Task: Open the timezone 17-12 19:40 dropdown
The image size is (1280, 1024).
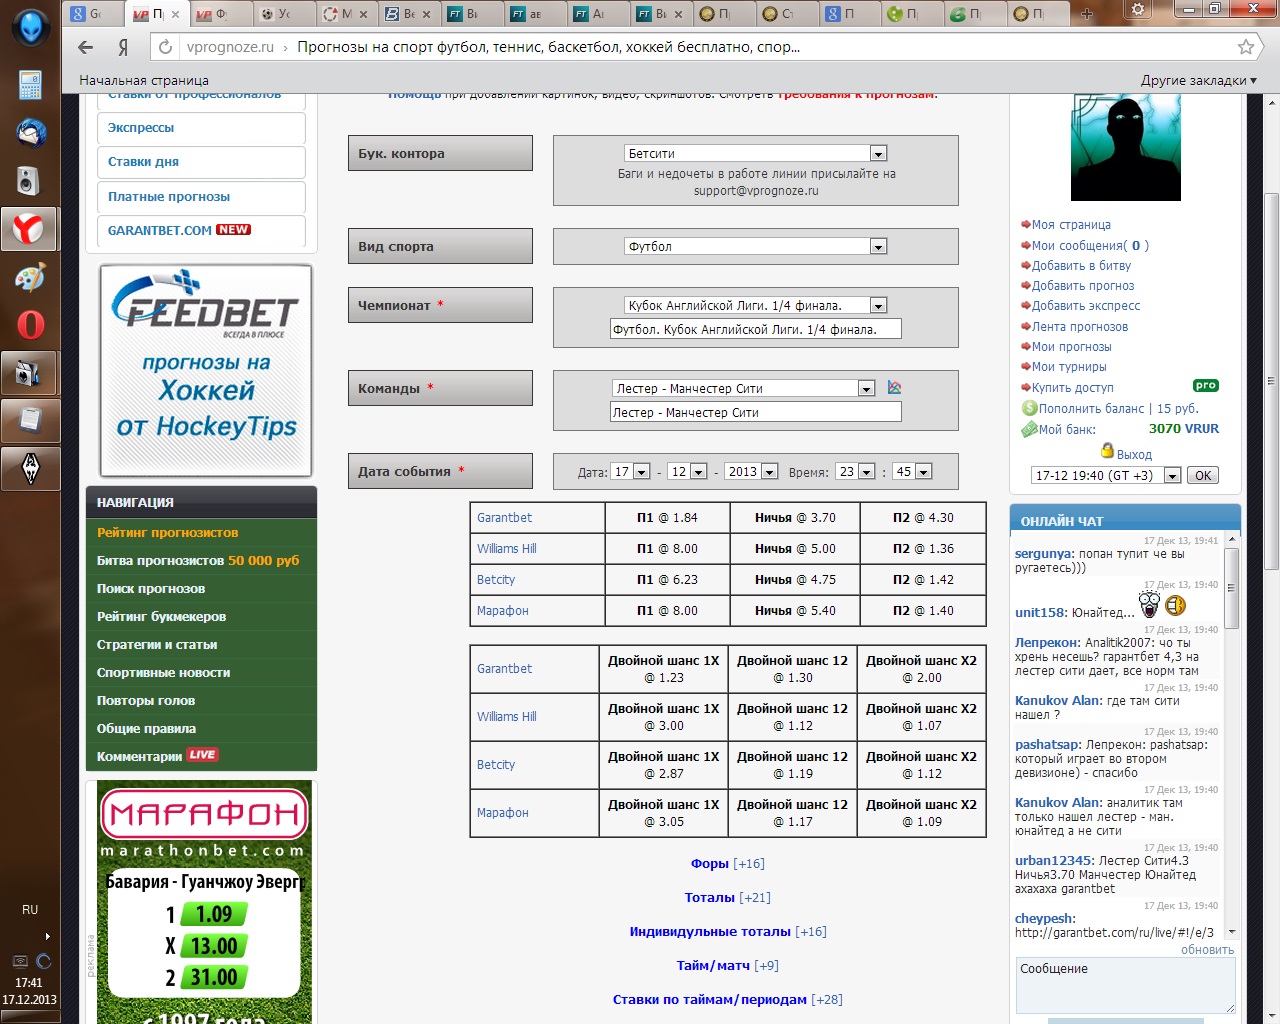Action: coord(1106,475)
